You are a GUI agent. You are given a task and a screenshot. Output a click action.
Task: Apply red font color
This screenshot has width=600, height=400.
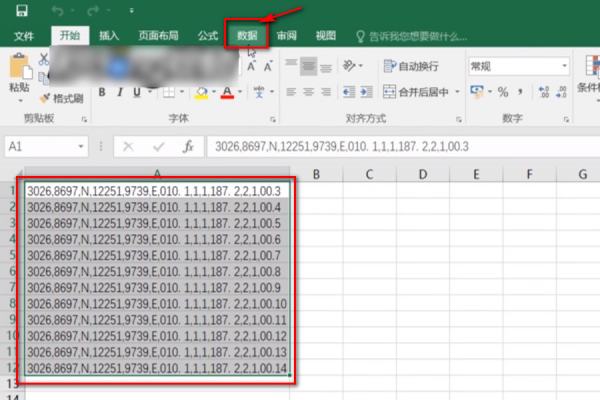tap(227, 92)
